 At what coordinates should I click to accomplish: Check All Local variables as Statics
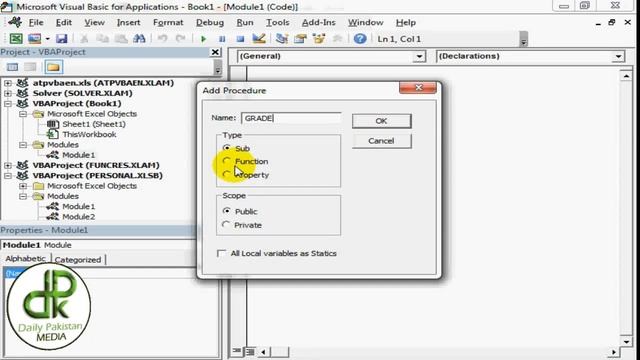pyautogui.click(x=222, y=253)
